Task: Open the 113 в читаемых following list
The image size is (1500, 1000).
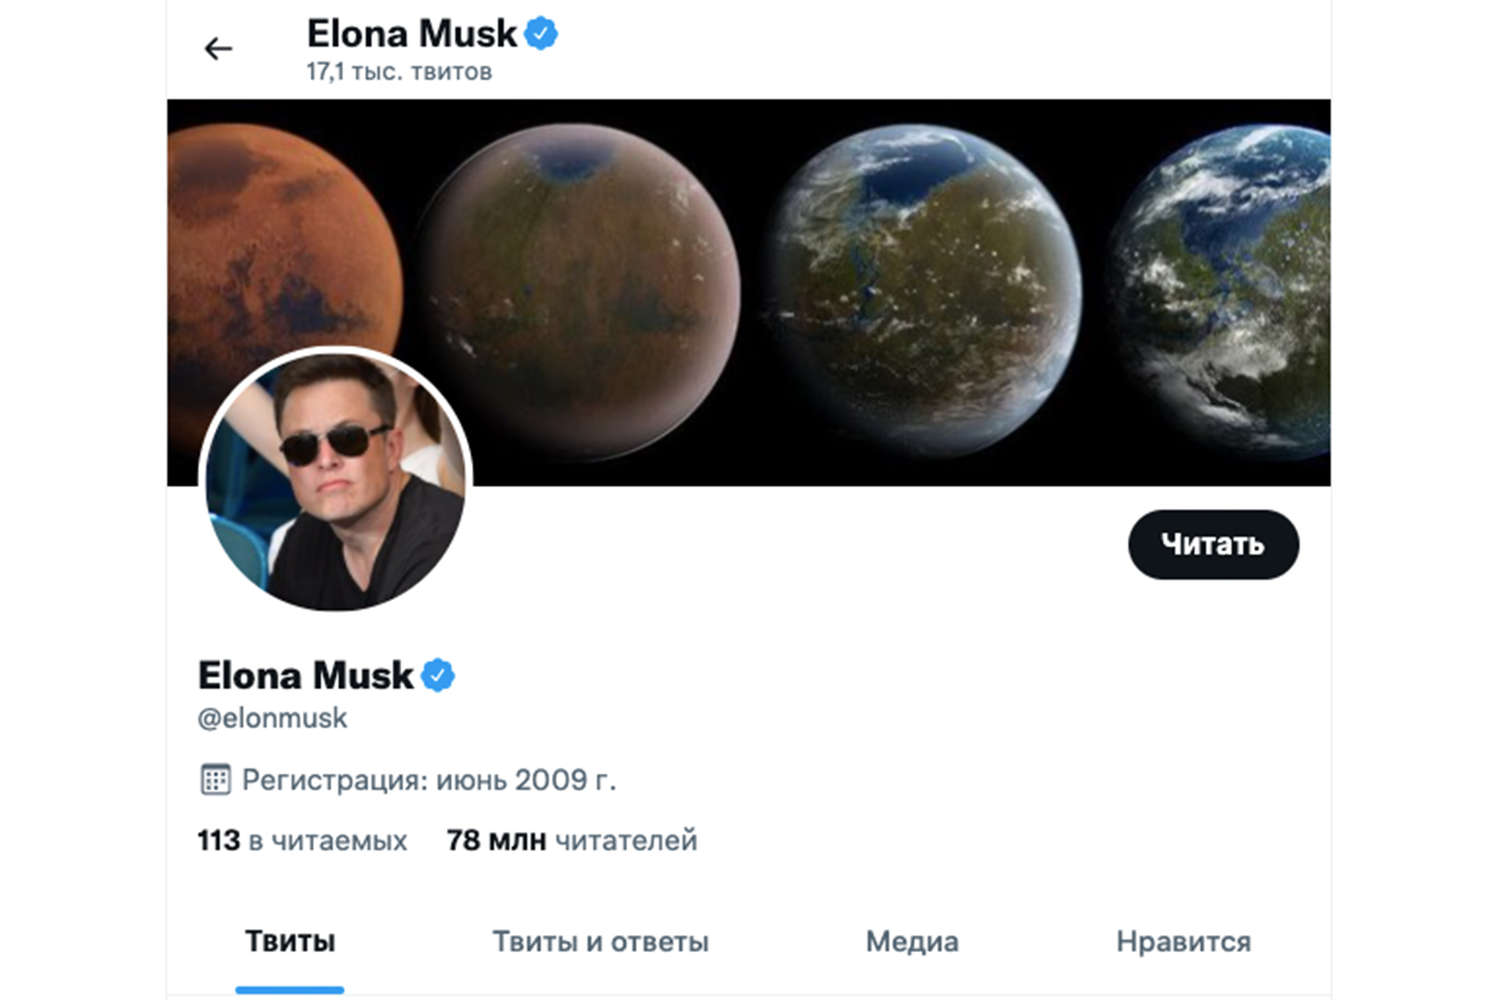Action: pyautogui.click(x=302, y=840)
